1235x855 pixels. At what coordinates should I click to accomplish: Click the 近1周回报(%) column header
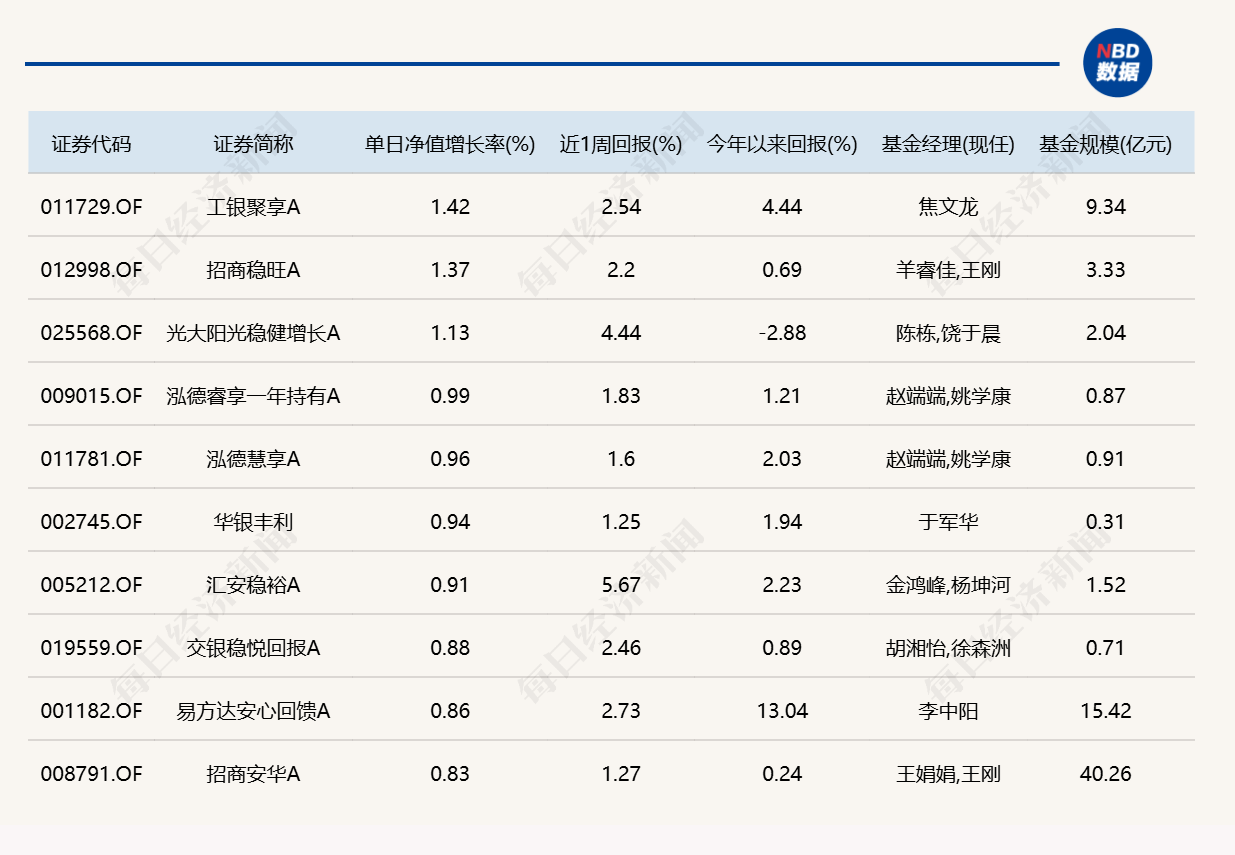(621, 144)
